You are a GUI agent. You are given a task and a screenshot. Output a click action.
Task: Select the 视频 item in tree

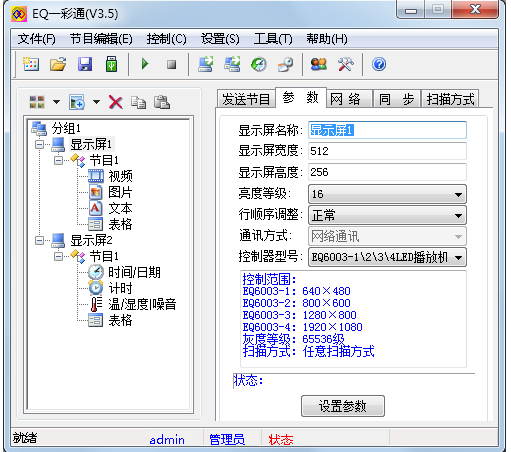click(x=120, y=176)
